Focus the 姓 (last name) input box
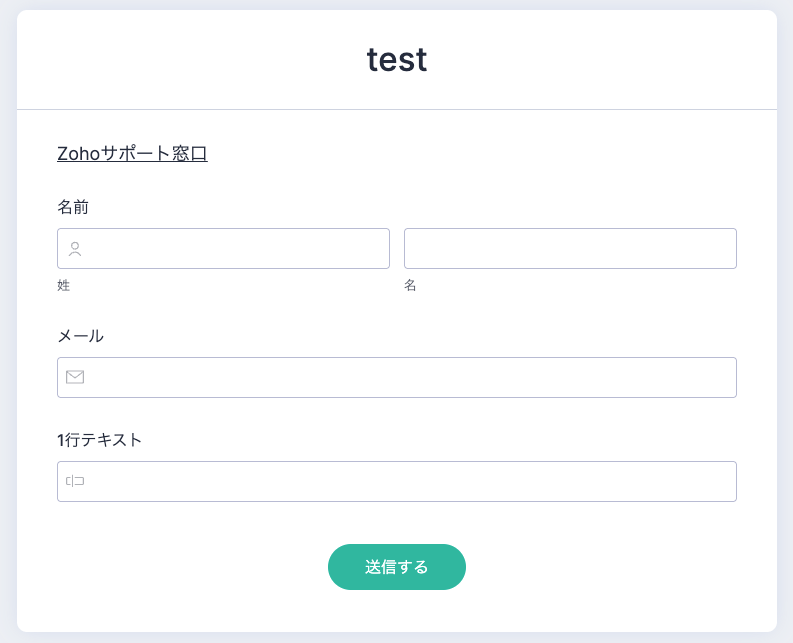Screen dimensions: 793x643 coord(235,249)
